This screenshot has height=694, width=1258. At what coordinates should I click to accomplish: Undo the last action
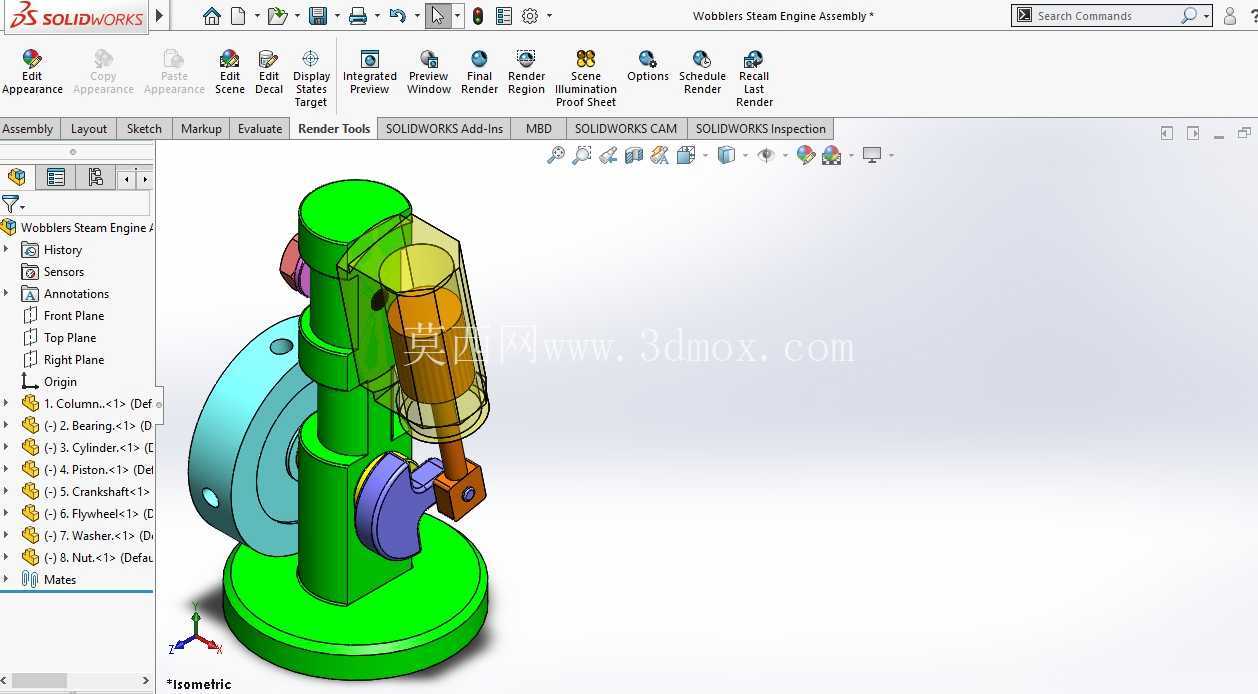[x=397, y=16]
